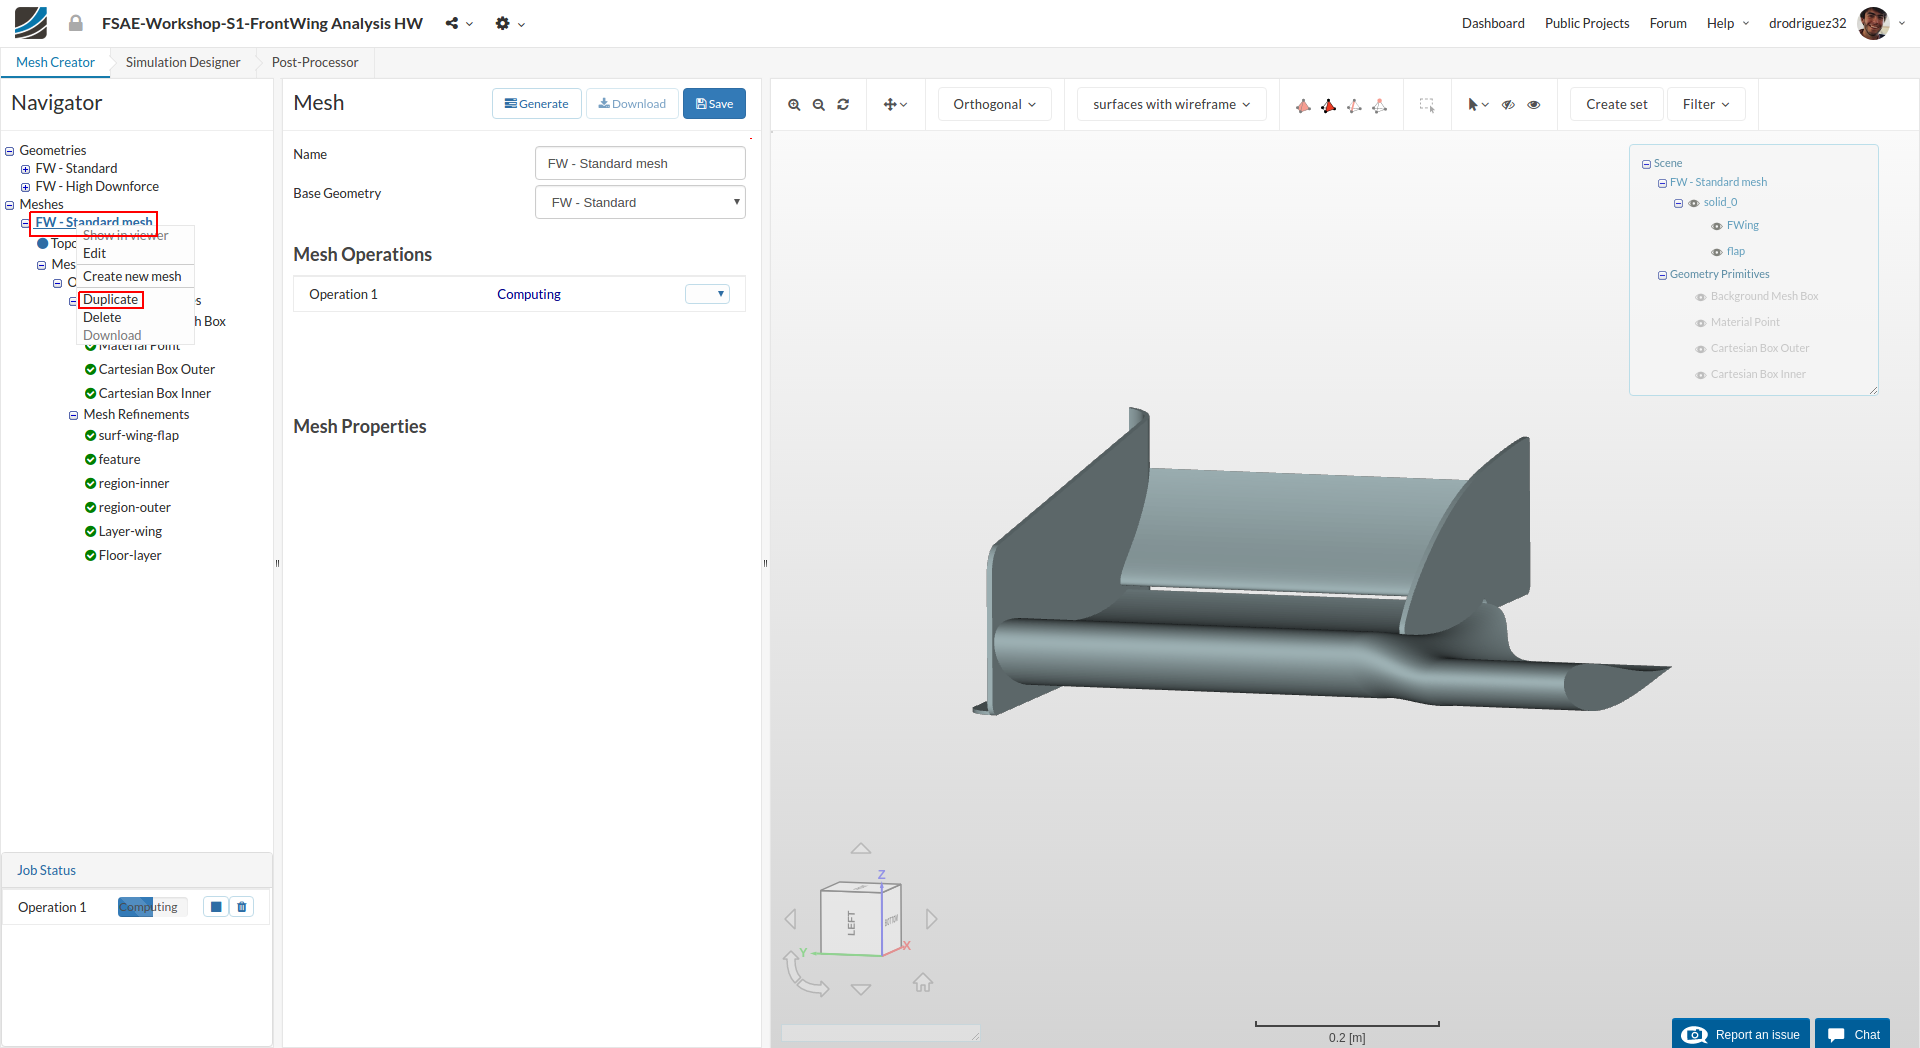The width and height of the screenshot is (1920, 1048).
Task: Open the surfaces with wireframe render dropdown
Action: point(1171,104)
